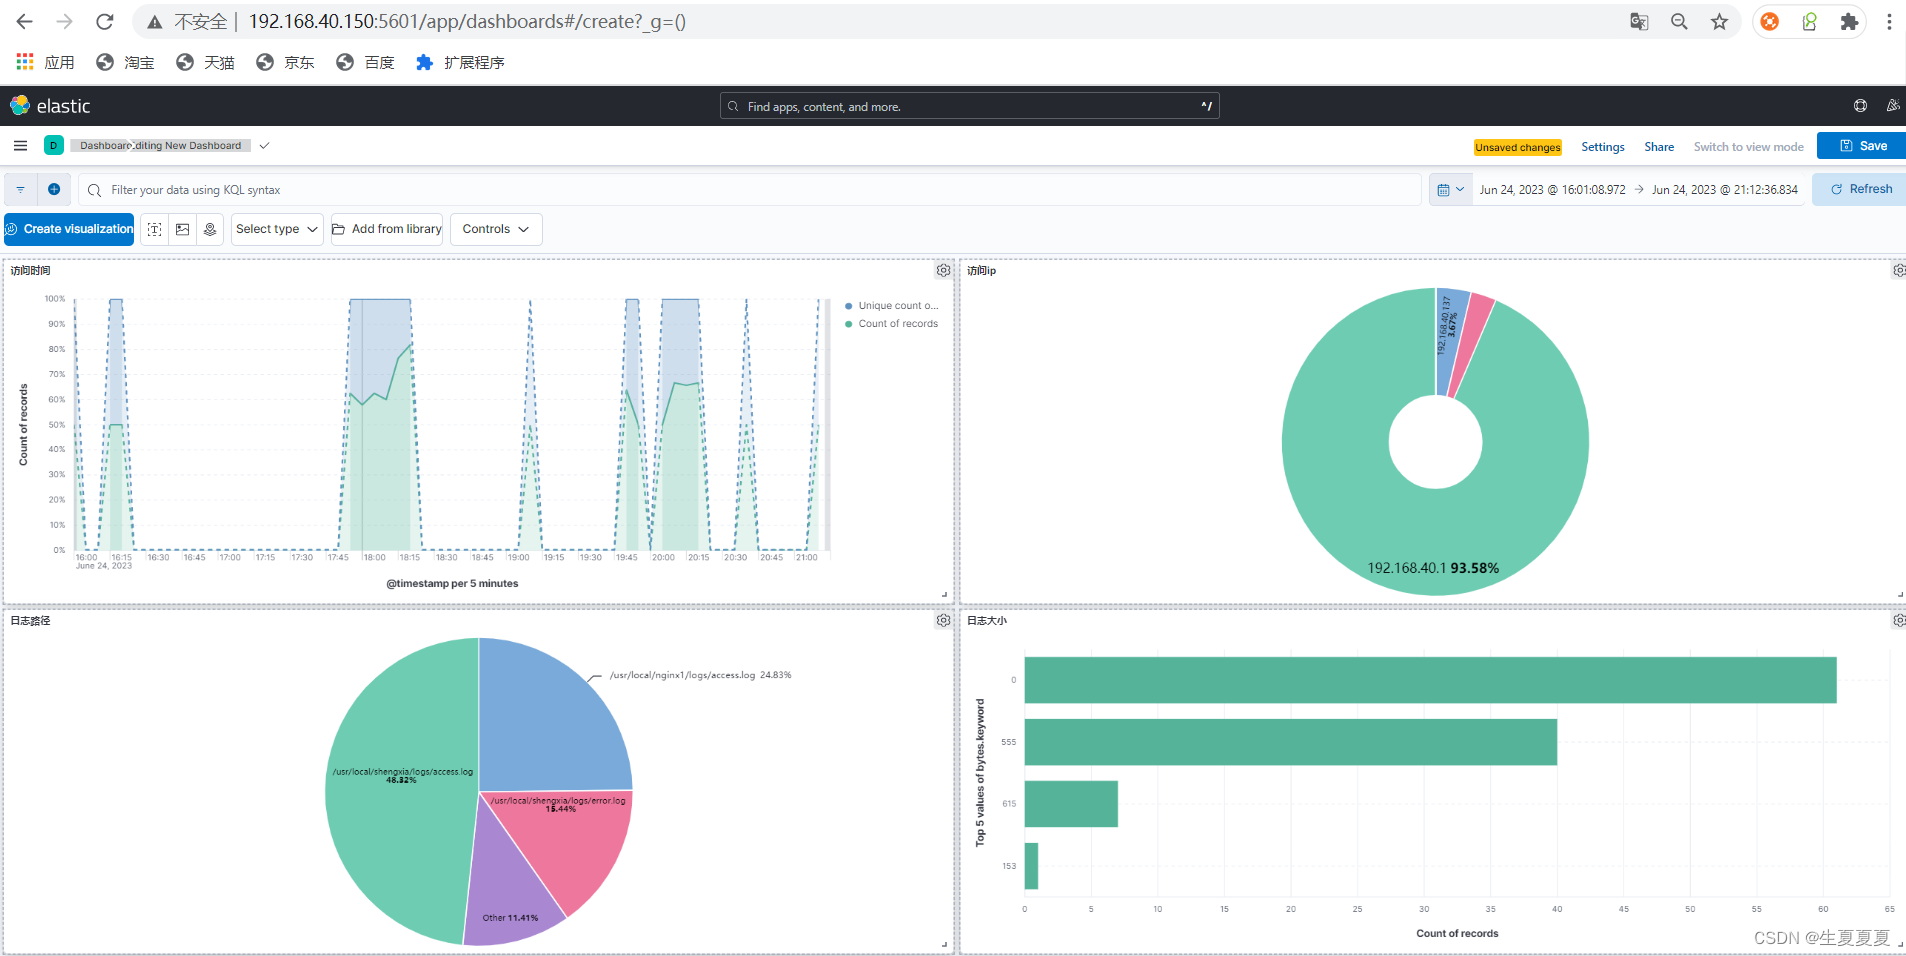
Task: Click the Refresh button
Action: 1860,189
